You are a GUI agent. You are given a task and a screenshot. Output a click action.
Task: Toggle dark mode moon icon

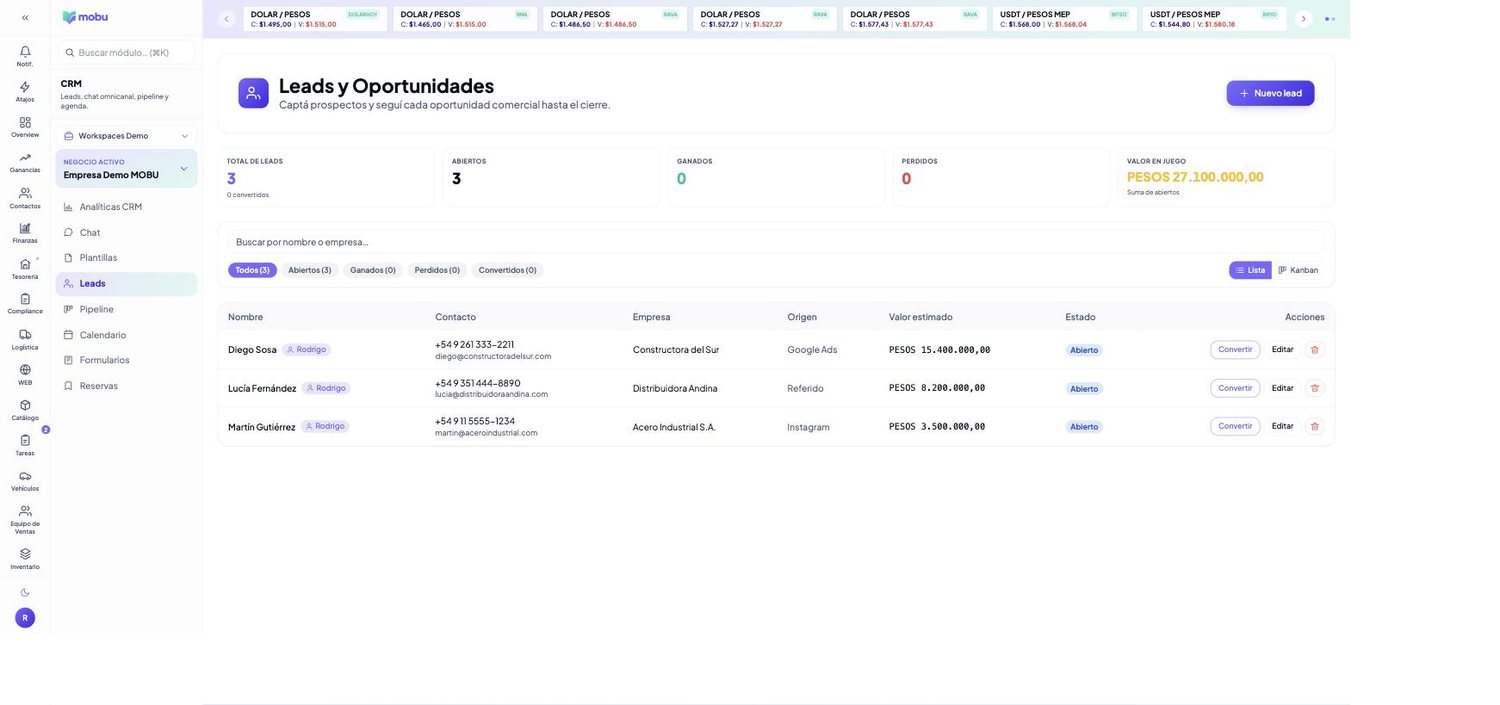coord(25,593)
